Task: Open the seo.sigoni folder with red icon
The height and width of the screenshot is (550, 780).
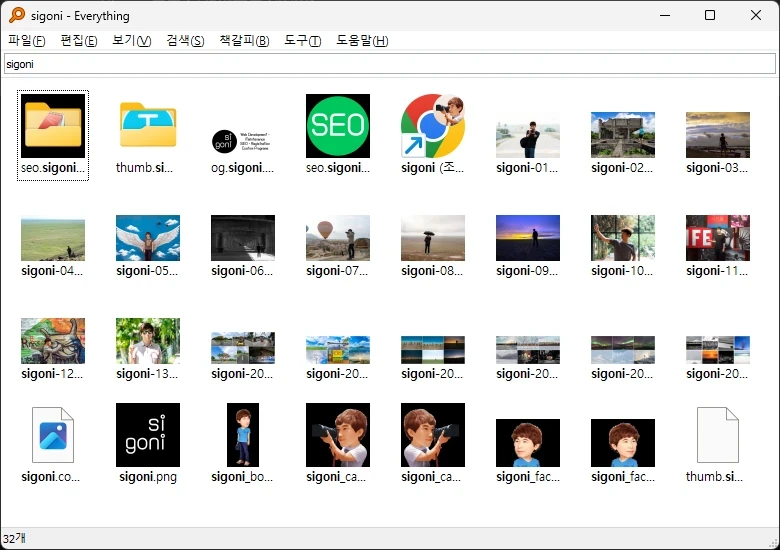Action: pyautogui.click(x=53, y=126)
